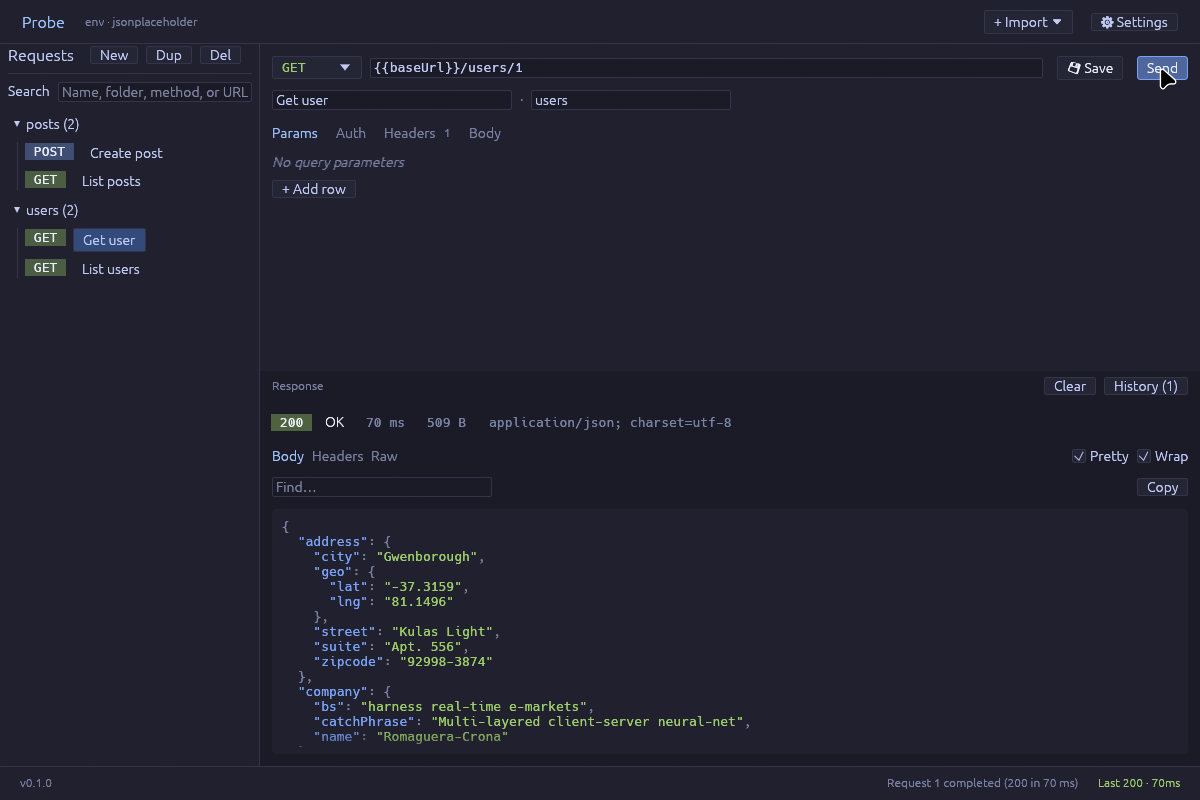Click "92998-3874" zipcode value
This screenshot has height=800, width=1200.
click(446, 662)
